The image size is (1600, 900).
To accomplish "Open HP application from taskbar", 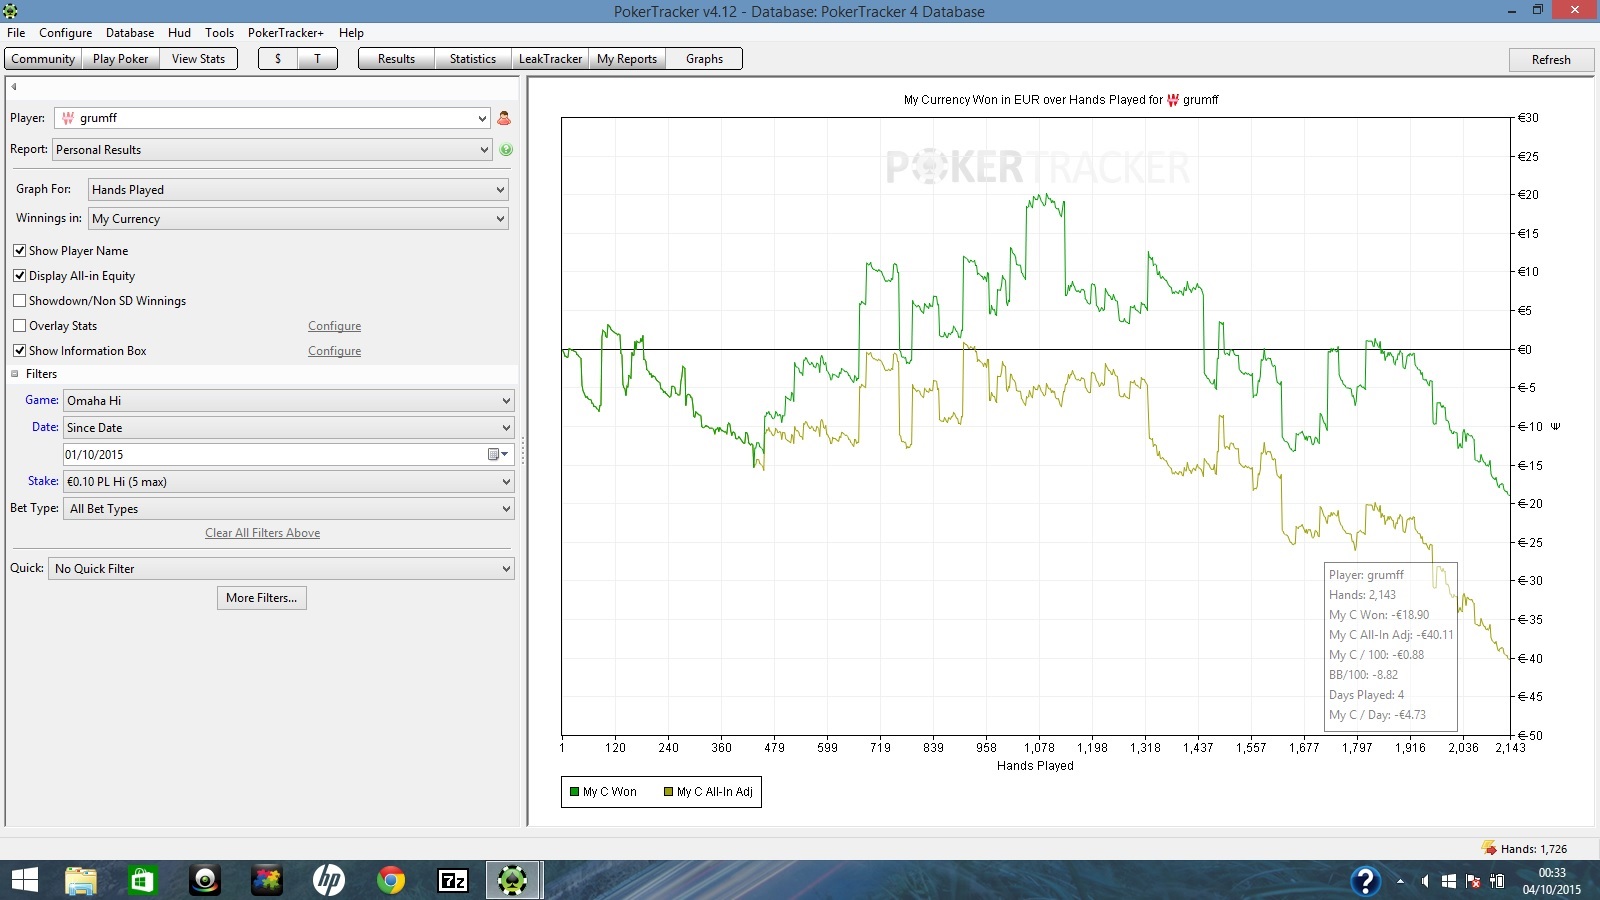I will pyautogui.click(x=329, y=880).
